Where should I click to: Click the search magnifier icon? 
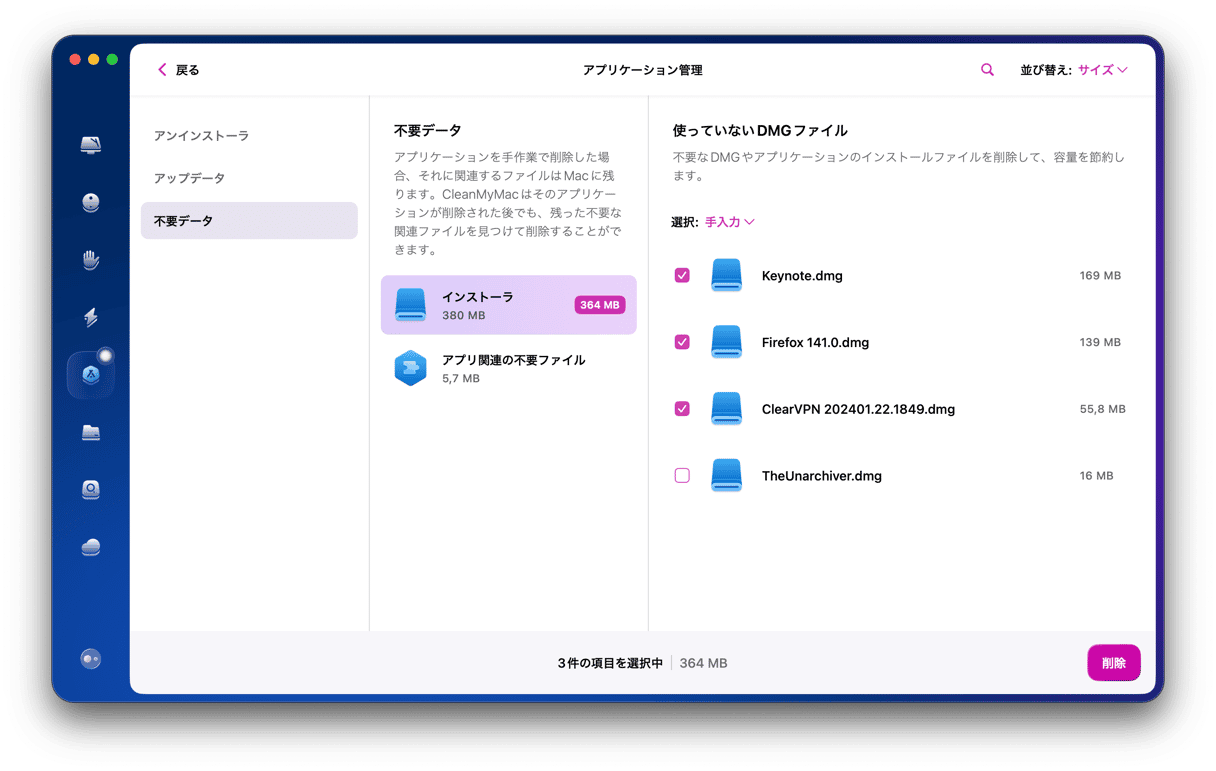987,70
